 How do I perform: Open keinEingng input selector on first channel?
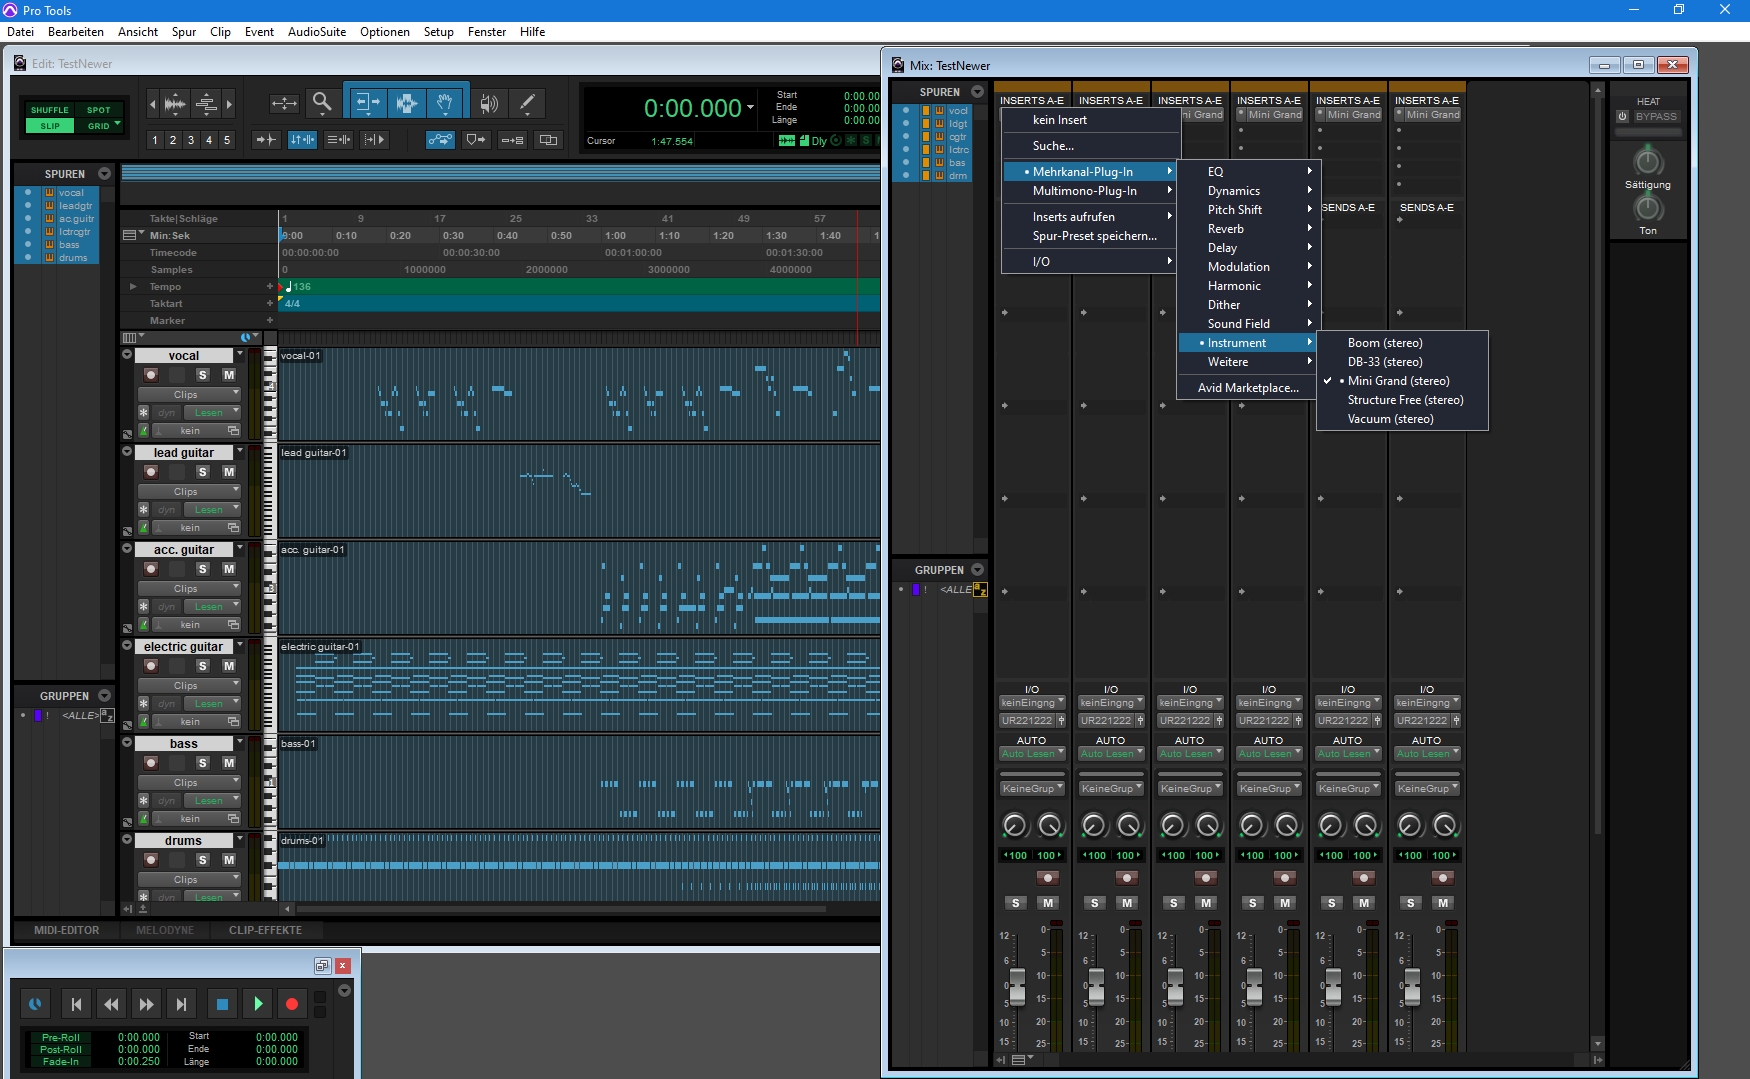click(x=1032, y=703)
